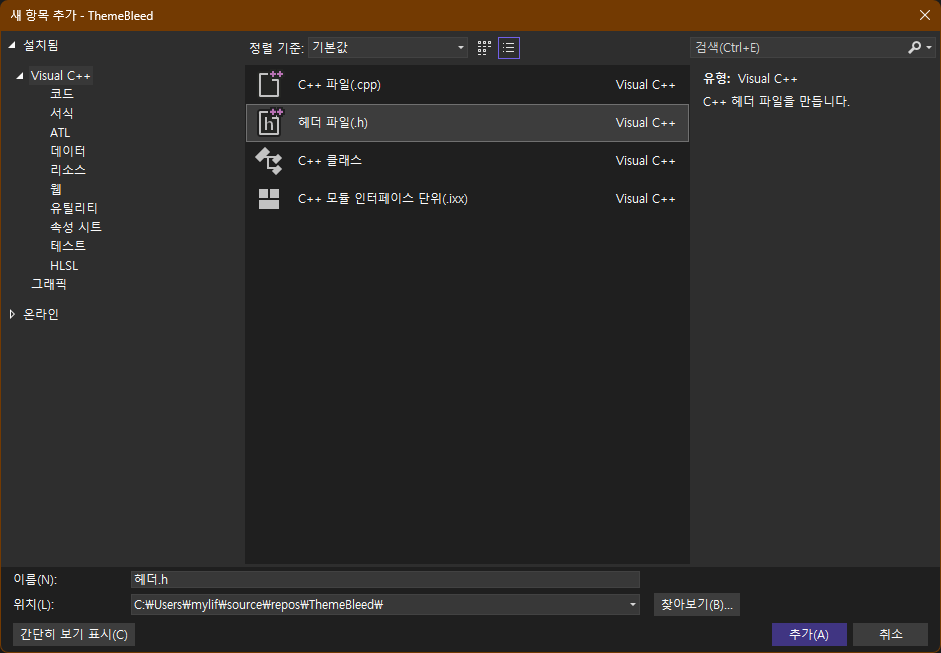The height and width of the screenshot is (653, 941).
Task: Click the 찾아보기(B)... browse button
Action: pos(697,604)
